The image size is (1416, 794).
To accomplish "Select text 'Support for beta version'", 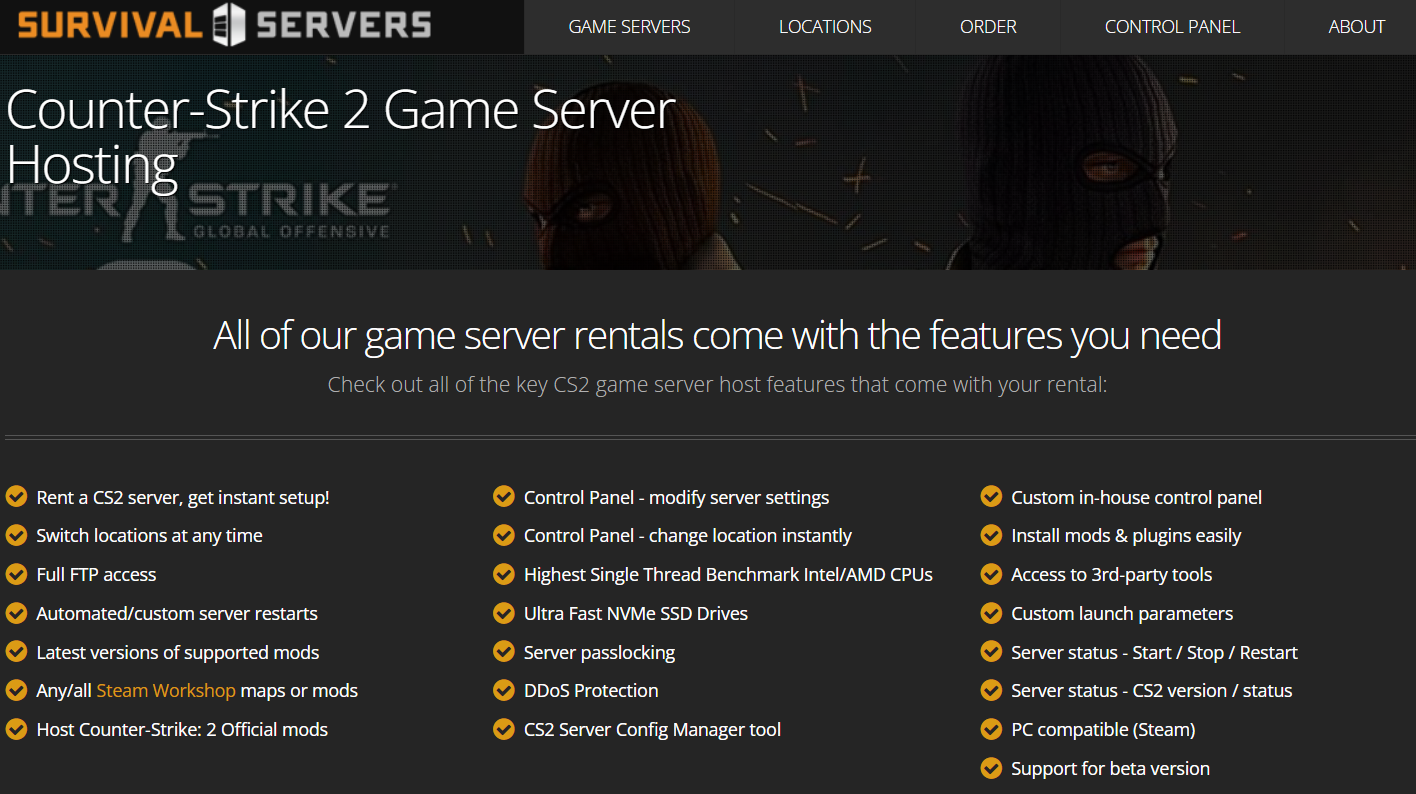I will [1110, 769].
